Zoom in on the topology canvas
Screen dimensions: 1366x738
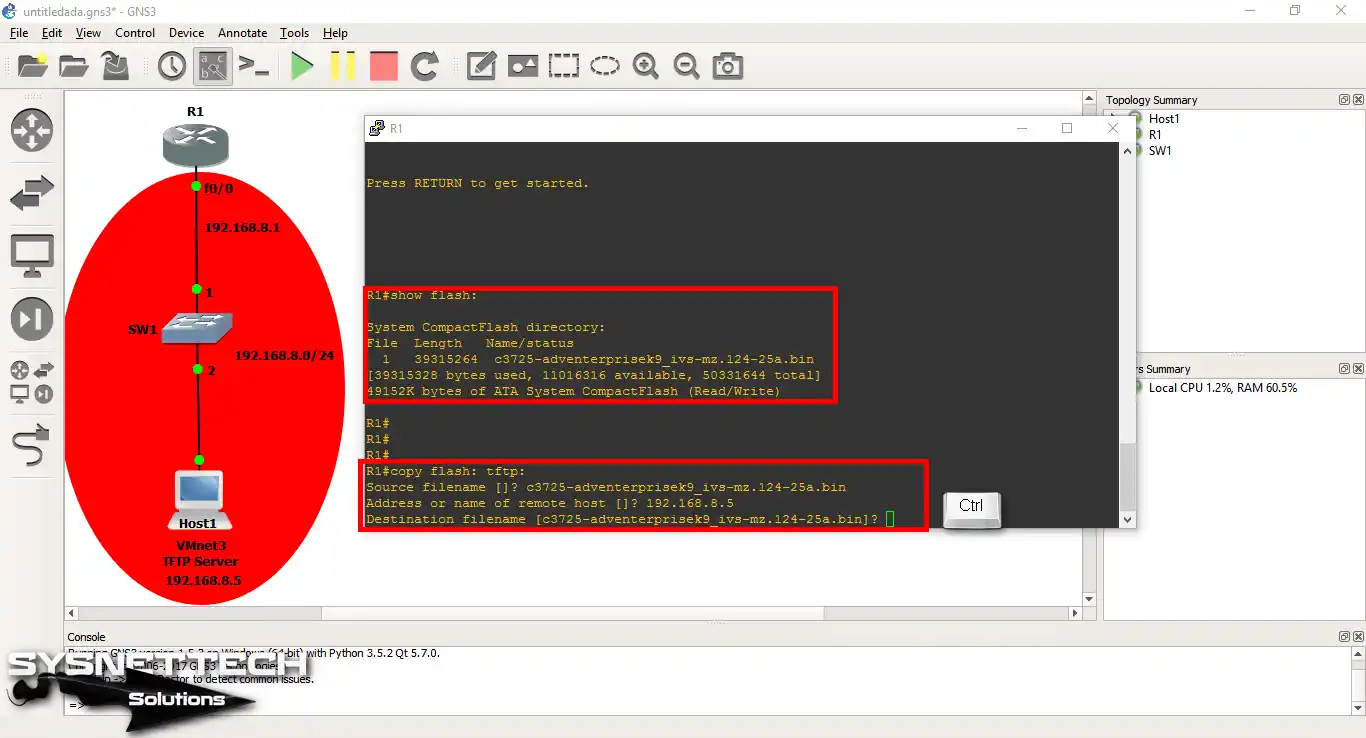coord(646,66)
